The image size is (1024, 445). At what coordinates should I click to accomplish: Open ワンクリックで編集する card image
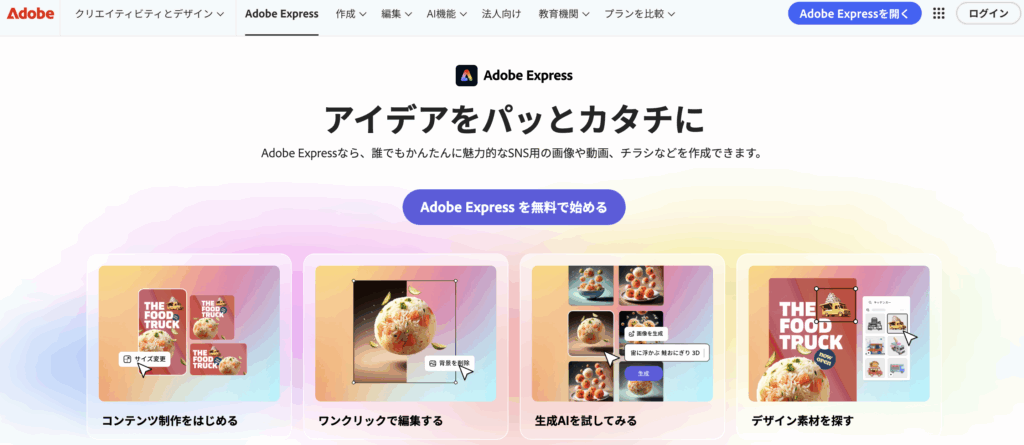click(406, 333)
